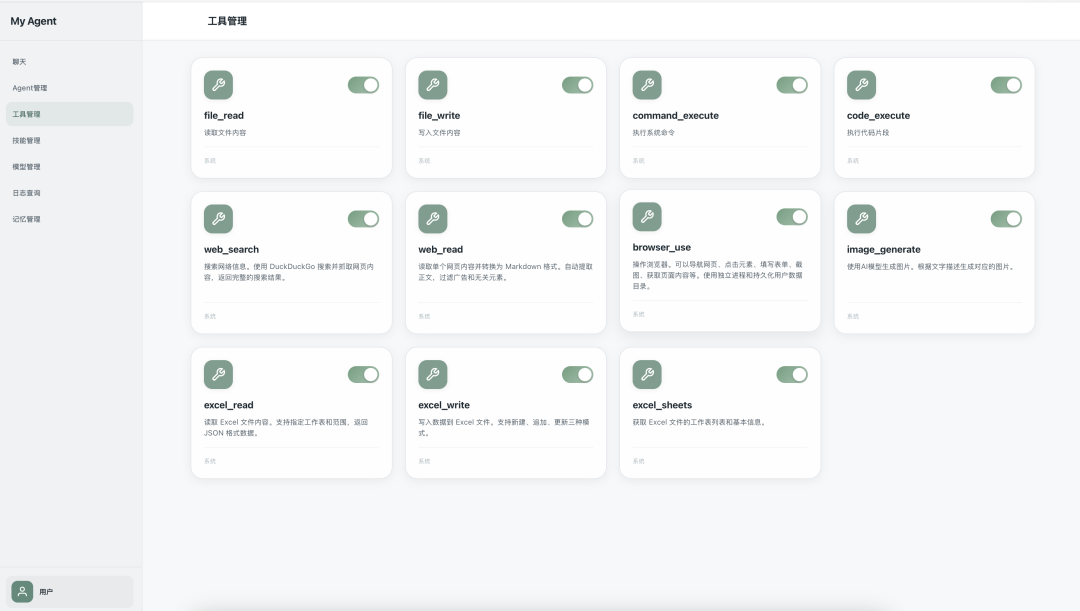
Task: Click the command_execute wrench icon
Action: (x=647, y=85)
